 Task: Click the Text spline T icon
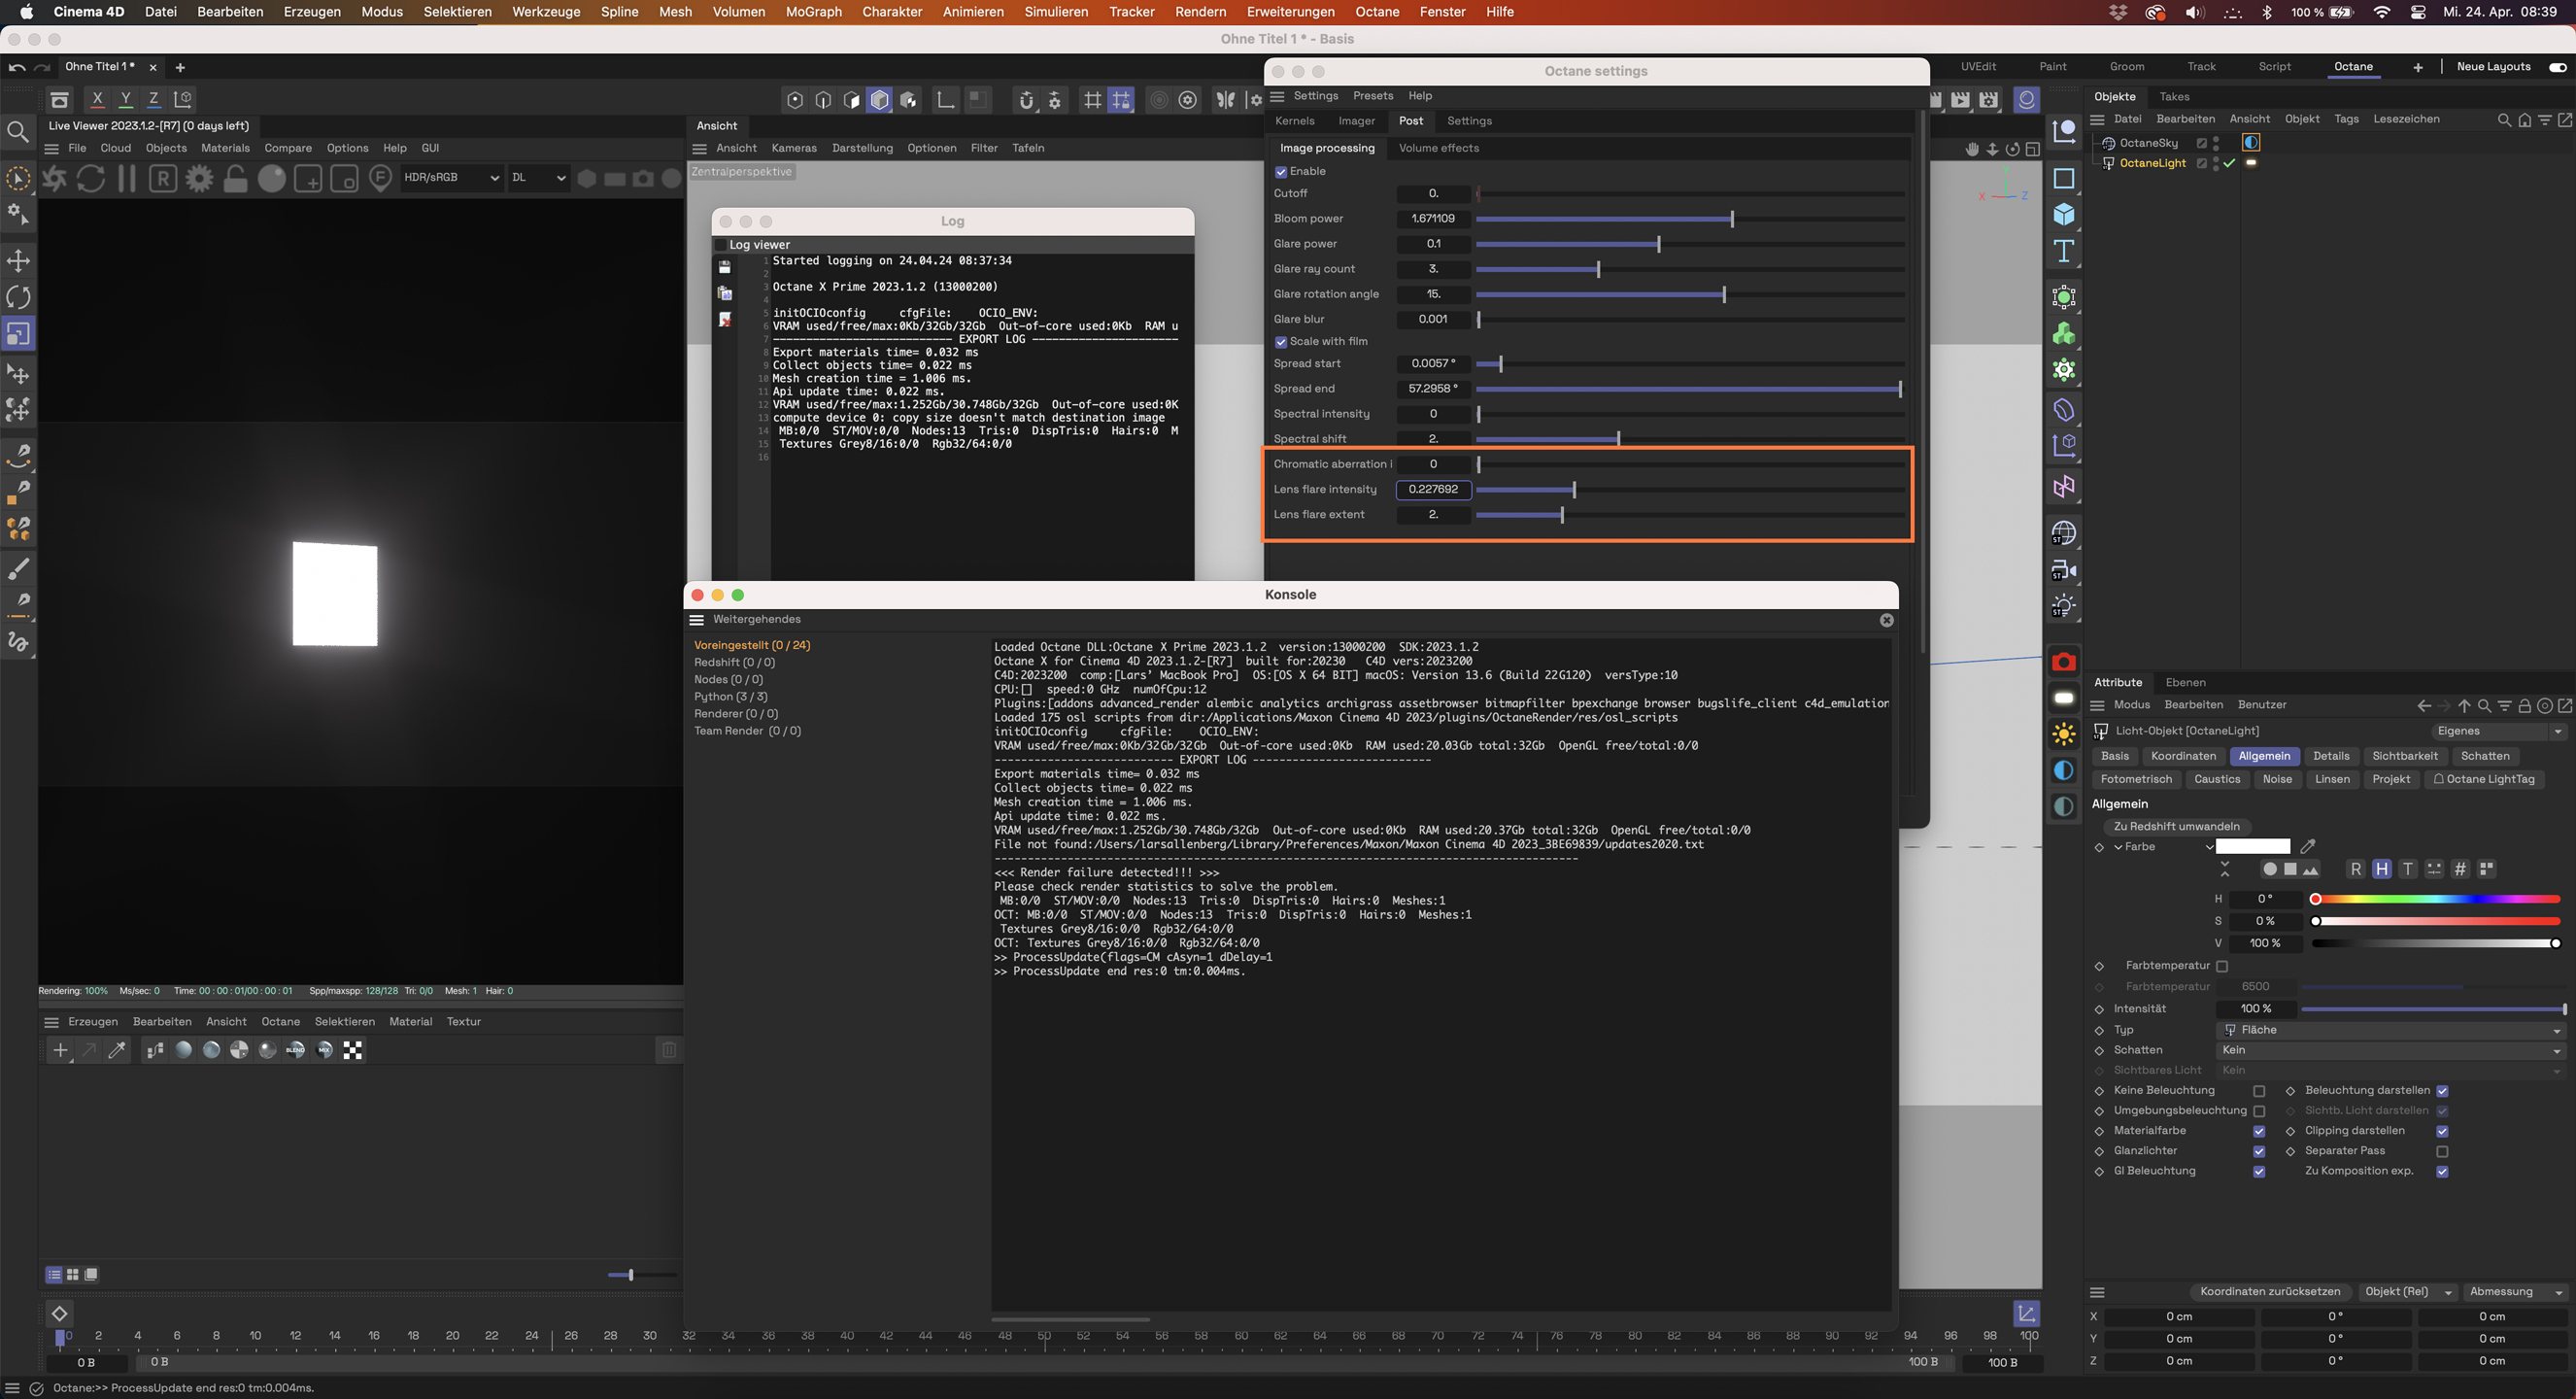click(2064, 251)
